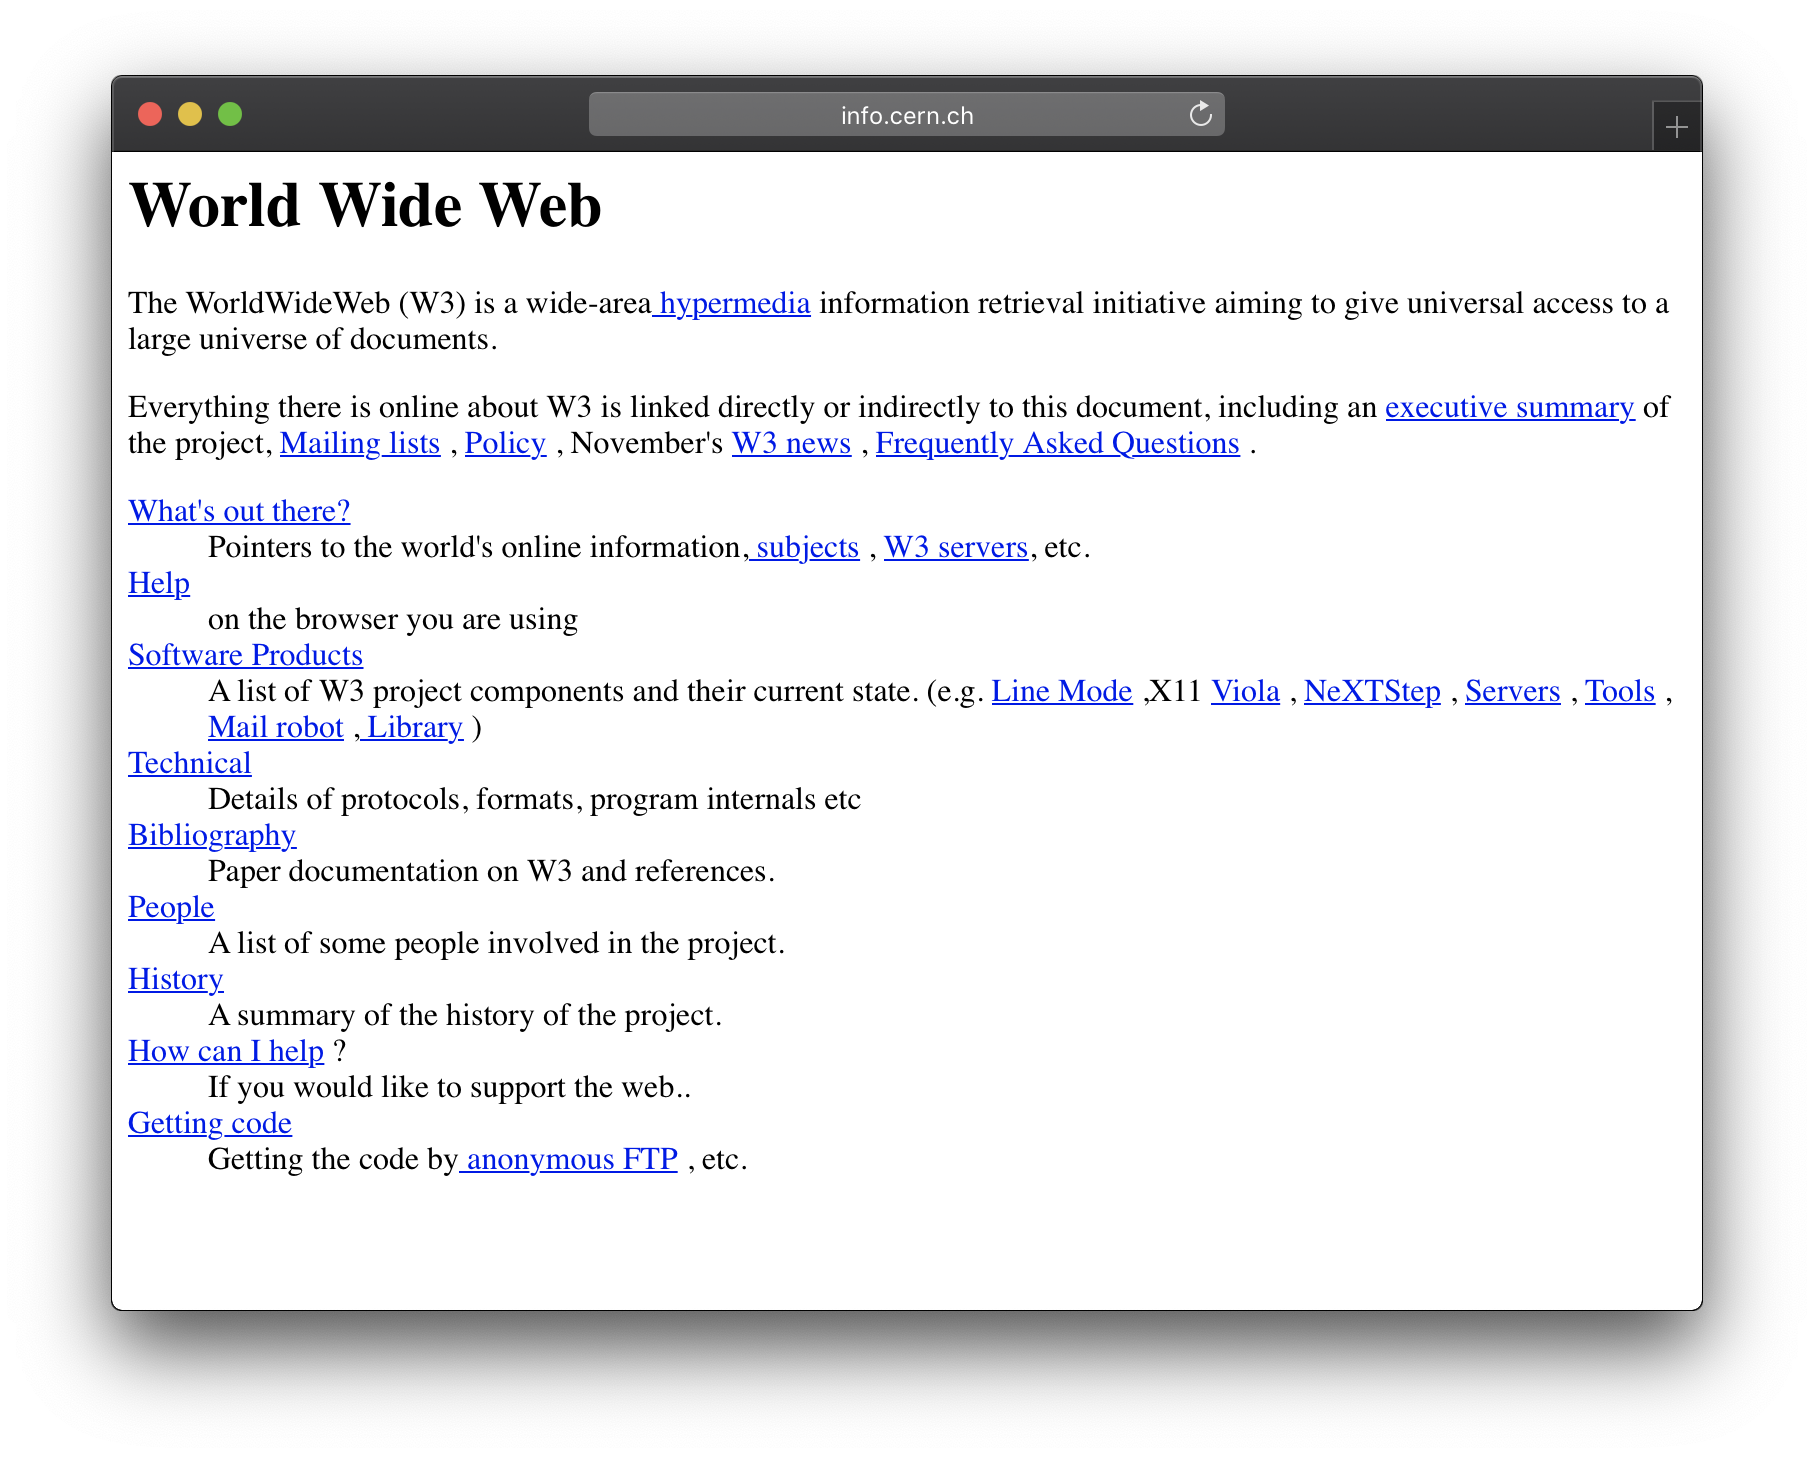The width and height of the screenshot is (1814, 1458).
Task: Open the Software Products list
Action: 245,655
